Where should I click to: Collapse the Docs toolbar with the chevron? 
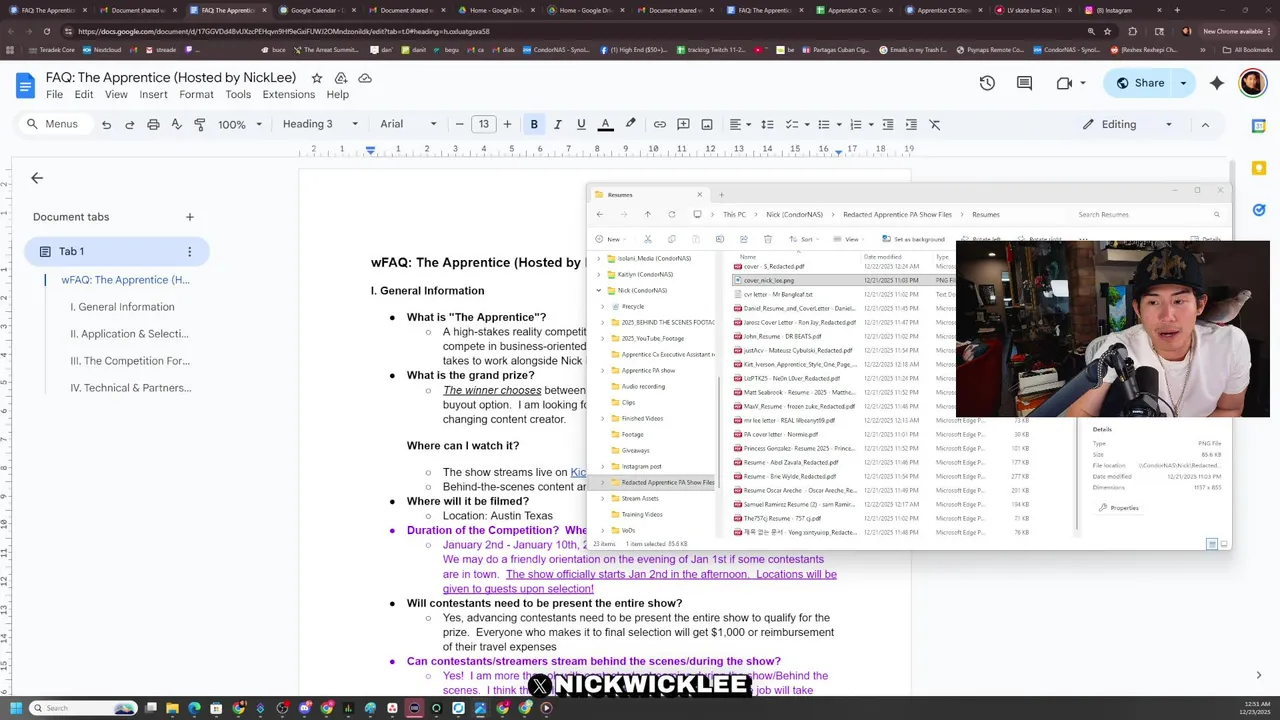click(1205, 124)
